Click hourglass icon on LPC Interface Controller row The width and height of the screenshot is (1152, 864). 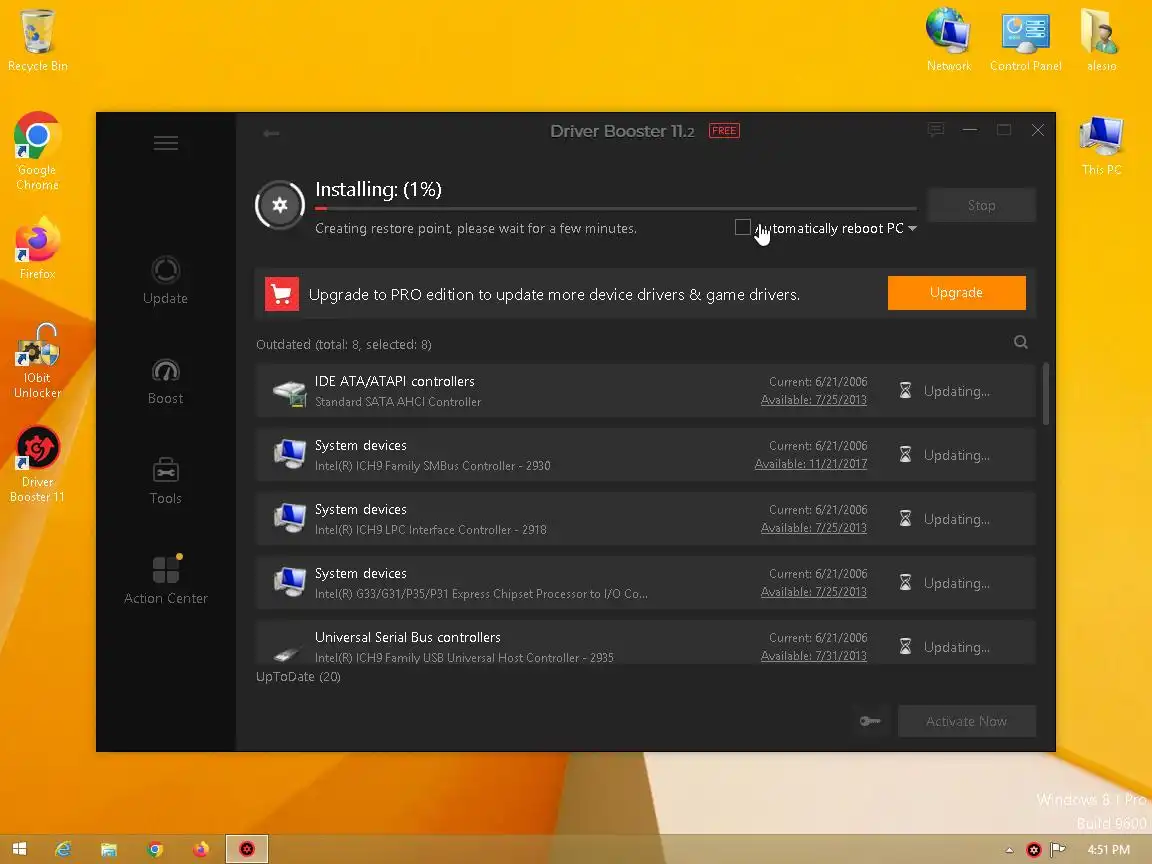pyautogui.click(x=905, y=519)
